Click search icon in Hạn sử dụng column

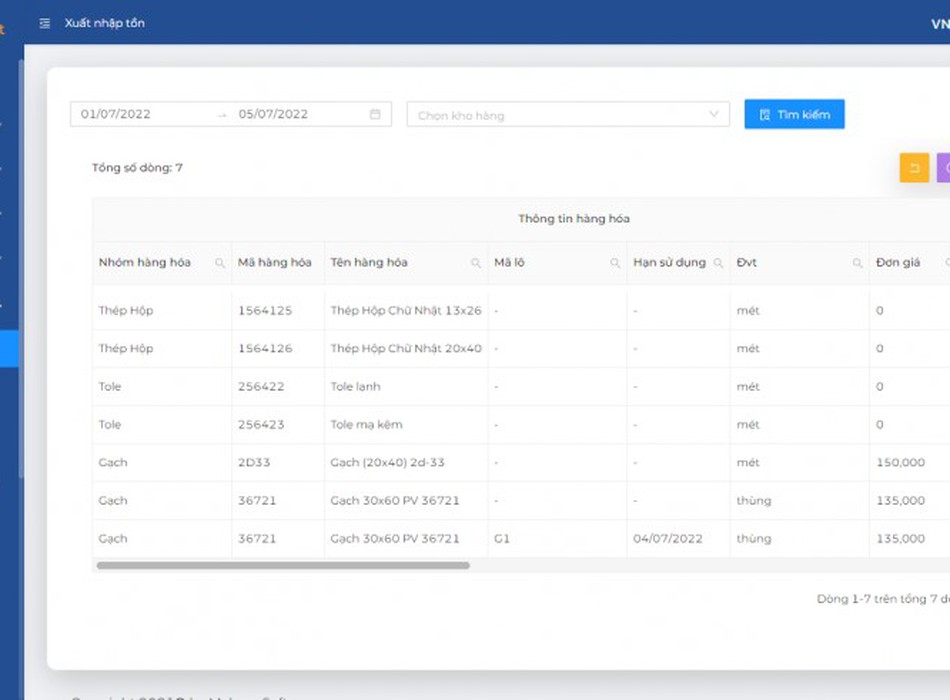pos(718,262)
